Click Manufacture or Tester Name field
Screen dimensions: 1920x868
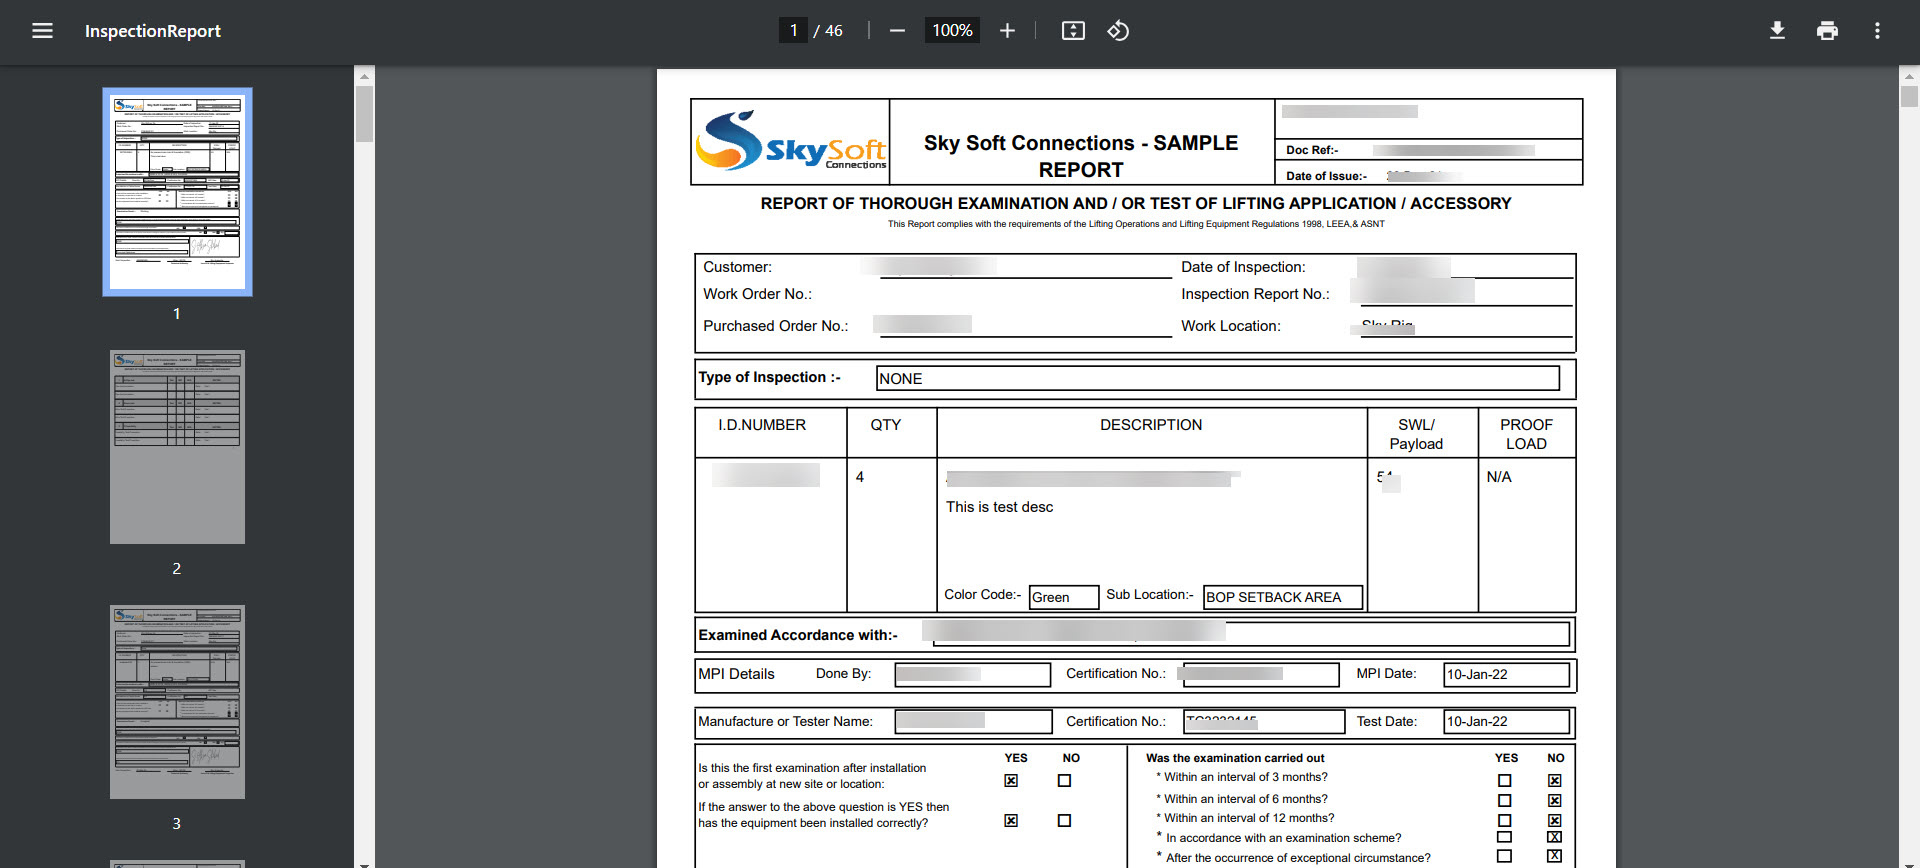click(x=973, y=722)
